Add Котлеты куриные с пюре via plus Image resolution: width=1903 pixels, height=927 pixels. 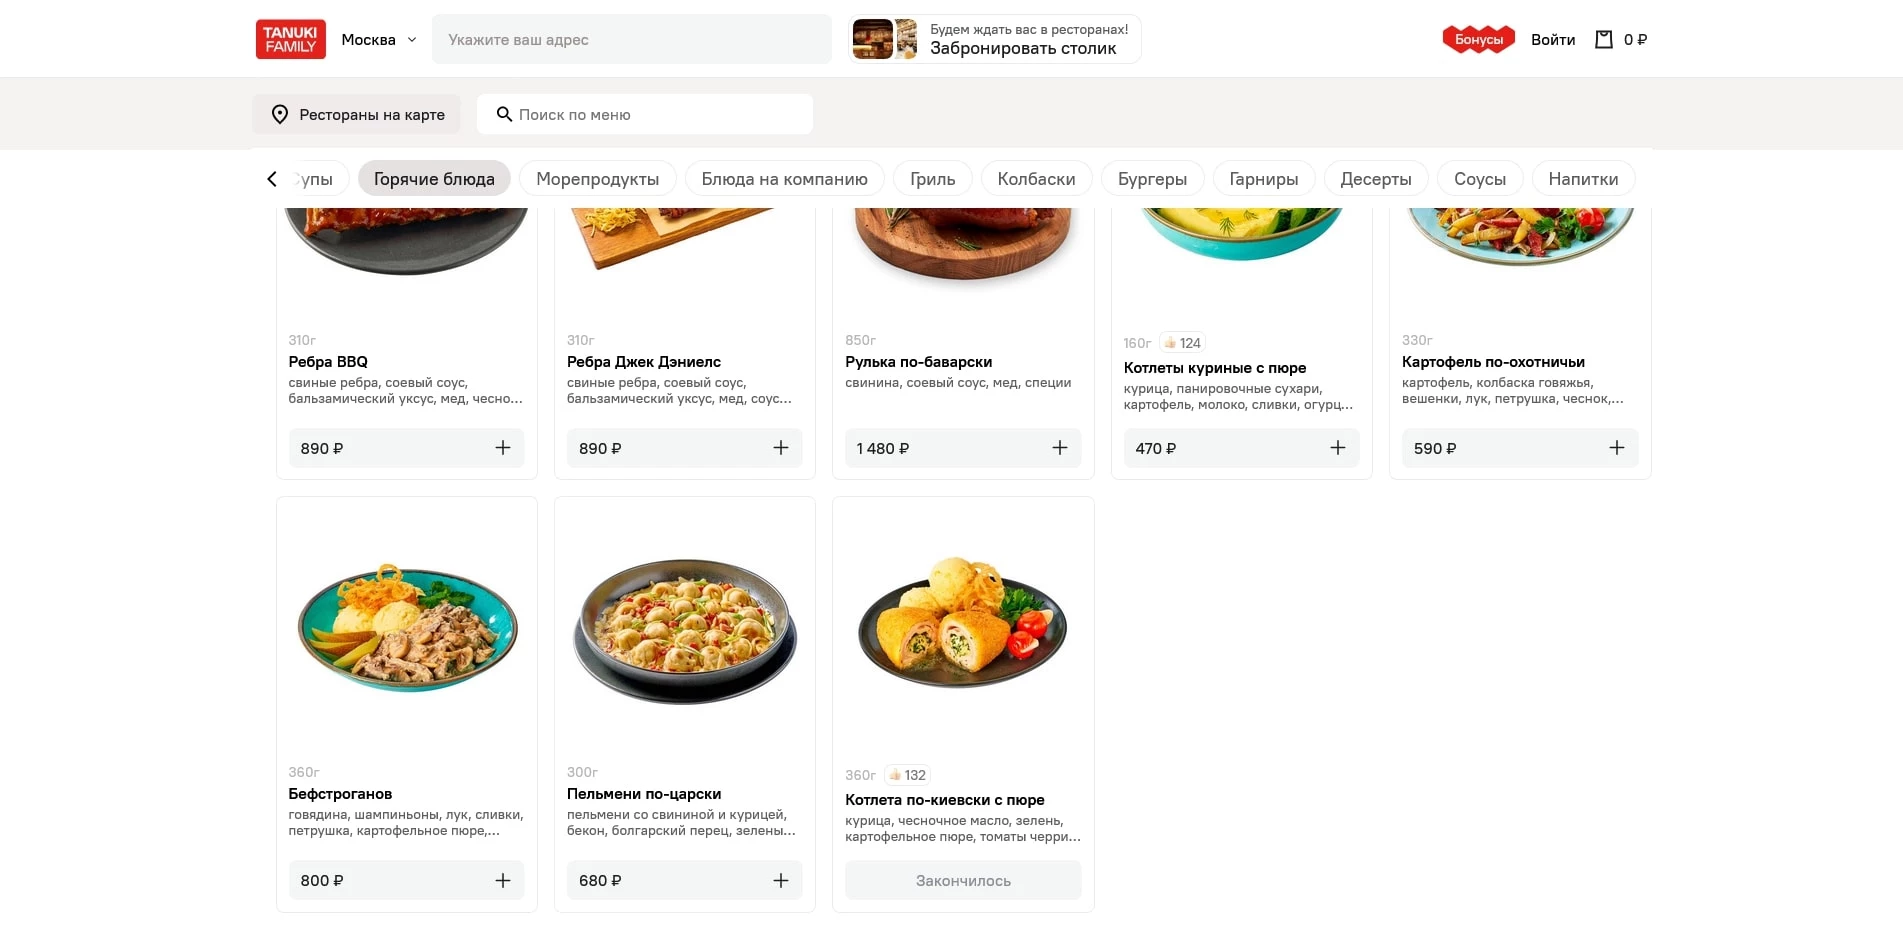click(x=1338, y=448)
